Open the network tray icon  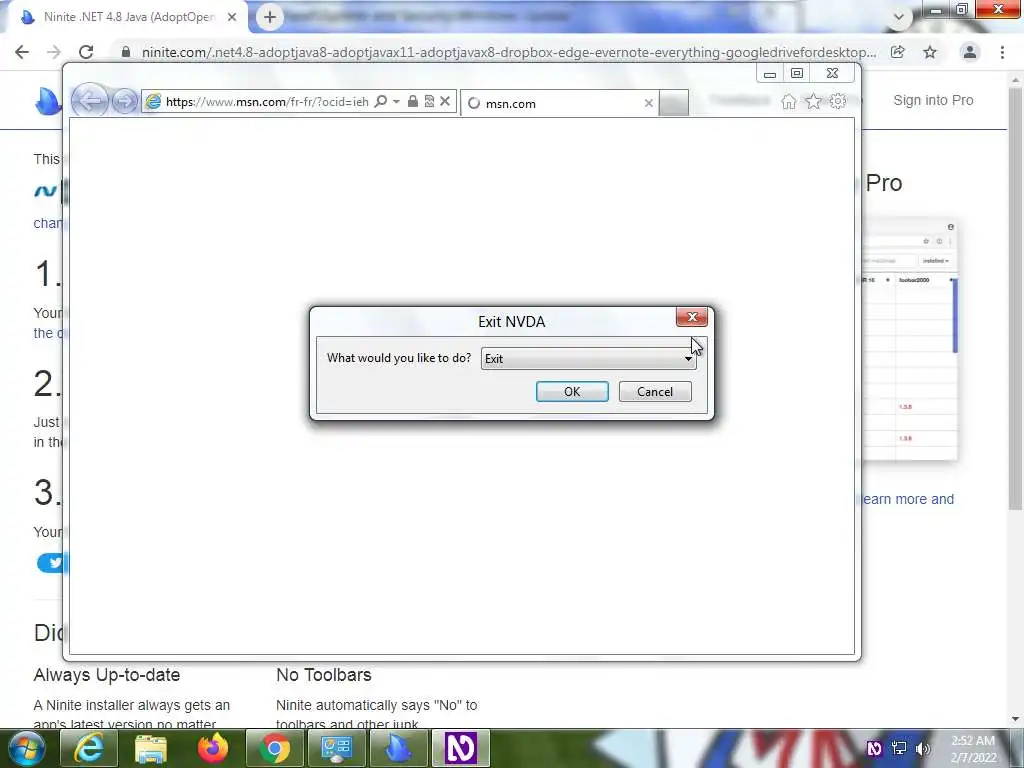point(899,749)
